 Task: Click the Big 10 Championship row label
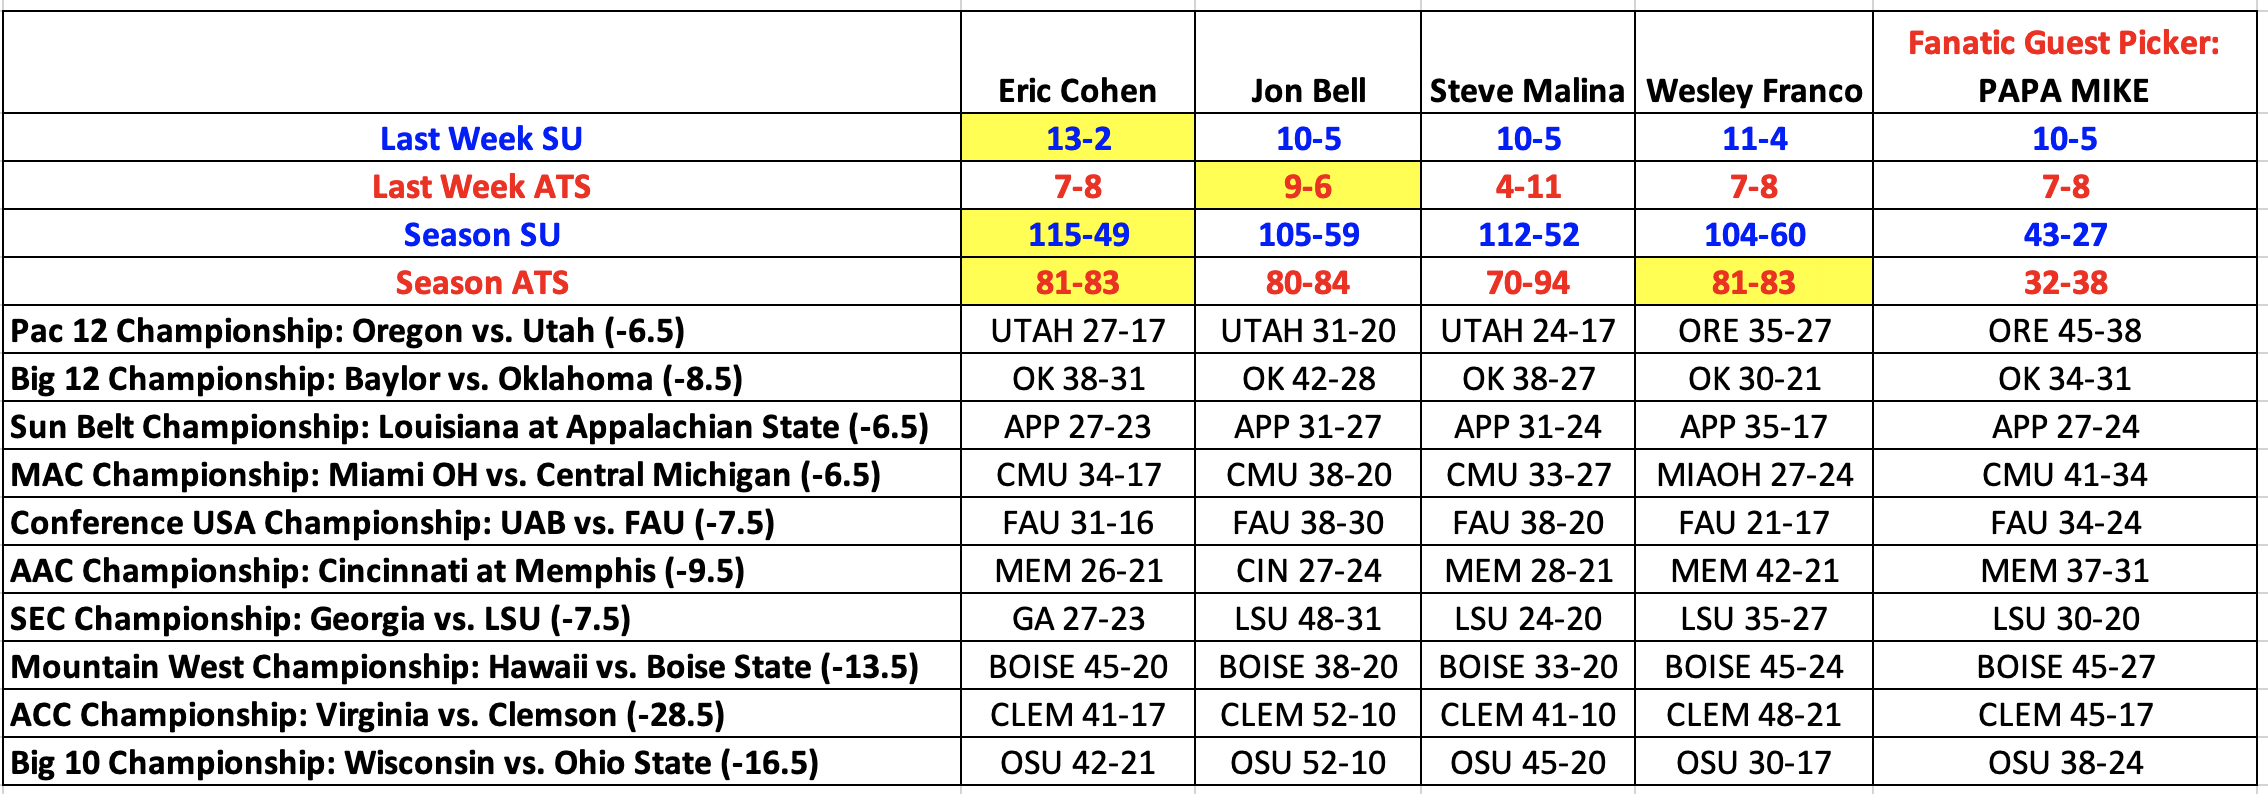tap(414, 762)
